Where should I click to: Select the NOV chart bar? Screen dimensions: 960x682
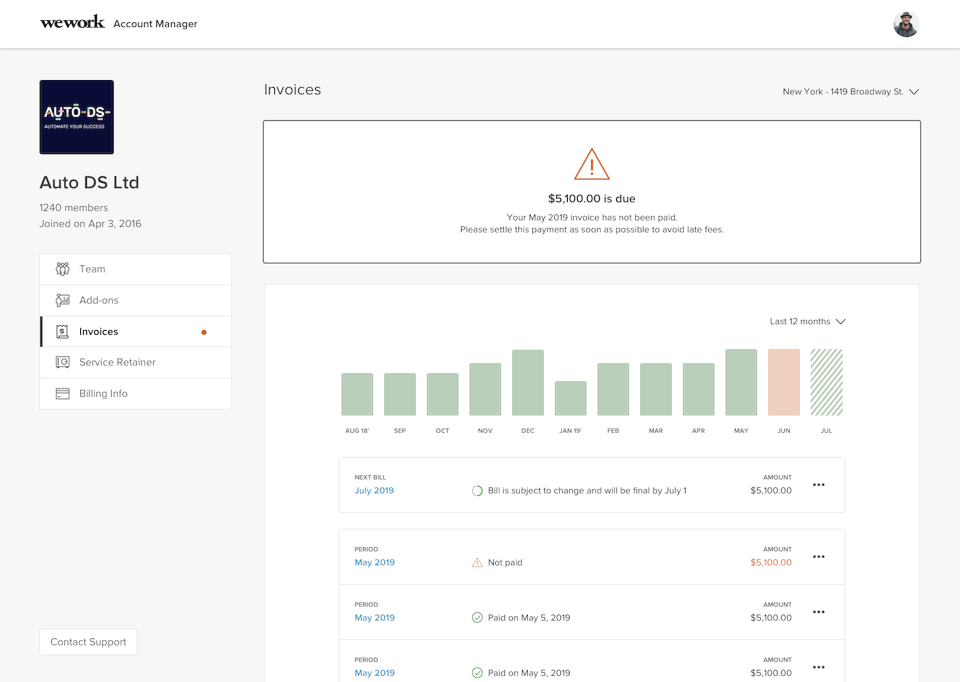(x=485, y=389)
